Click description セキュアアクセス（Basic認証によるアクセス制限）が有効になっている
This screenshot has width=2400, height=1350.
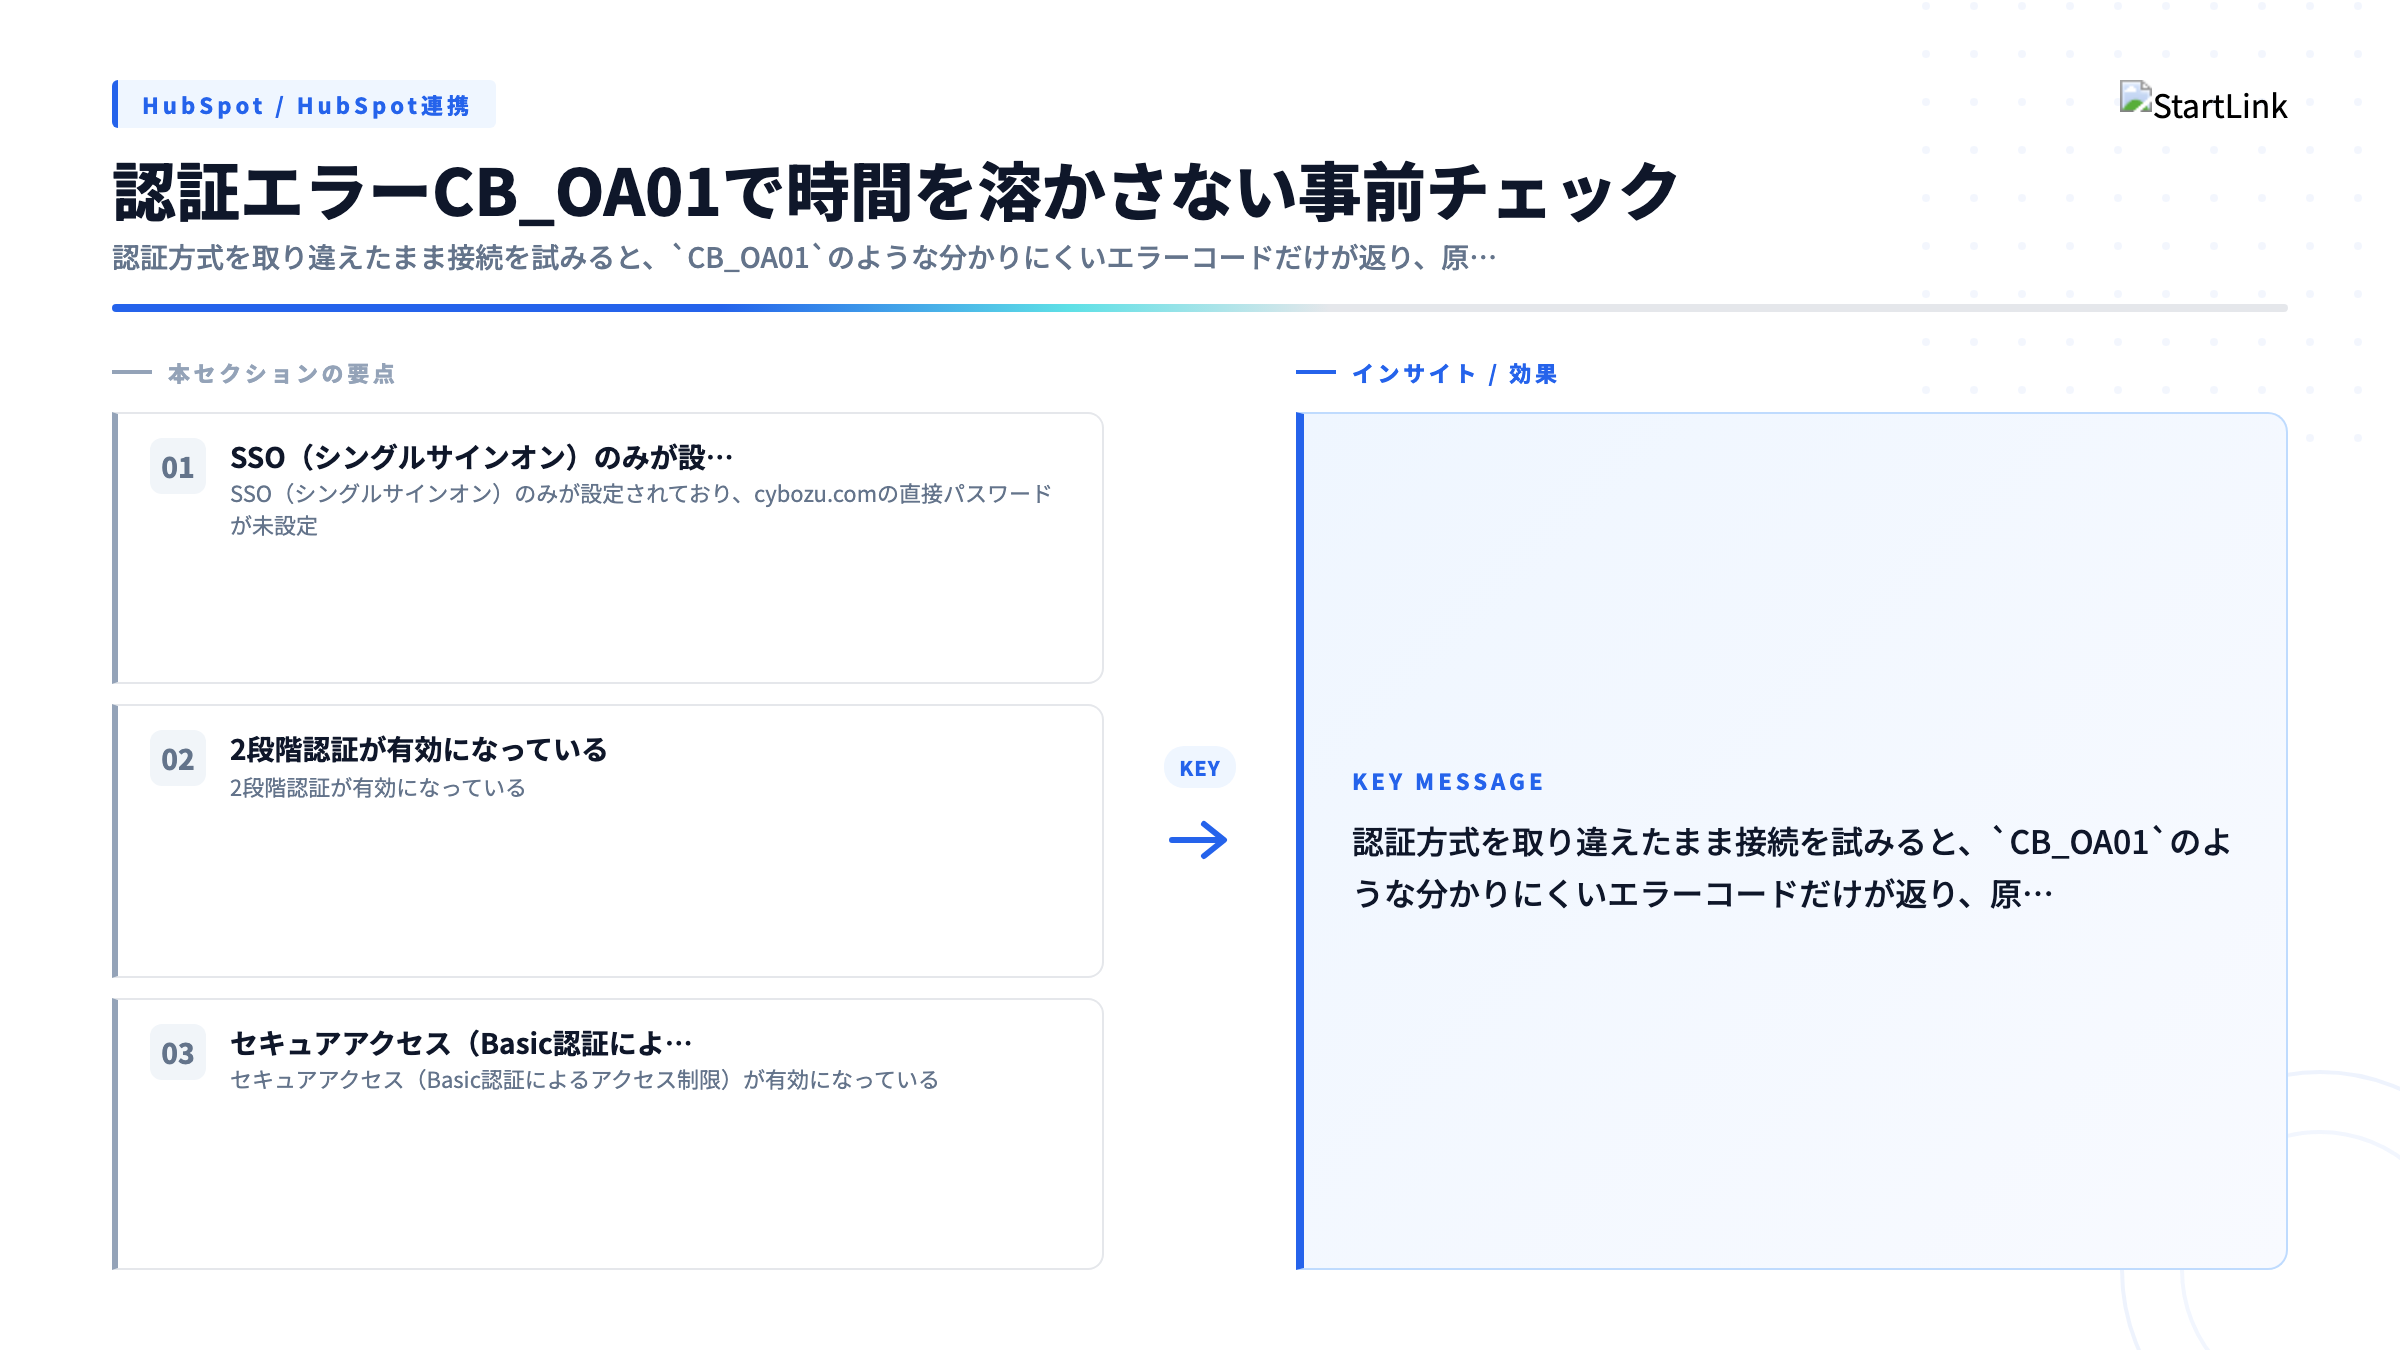tap(584, 1080)
